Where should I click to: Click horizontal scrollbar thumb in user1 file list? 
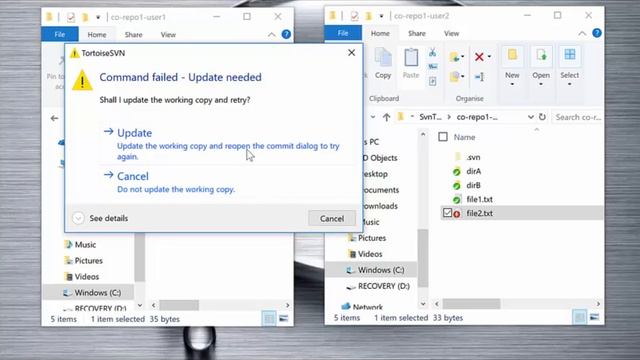click(179, 305)
